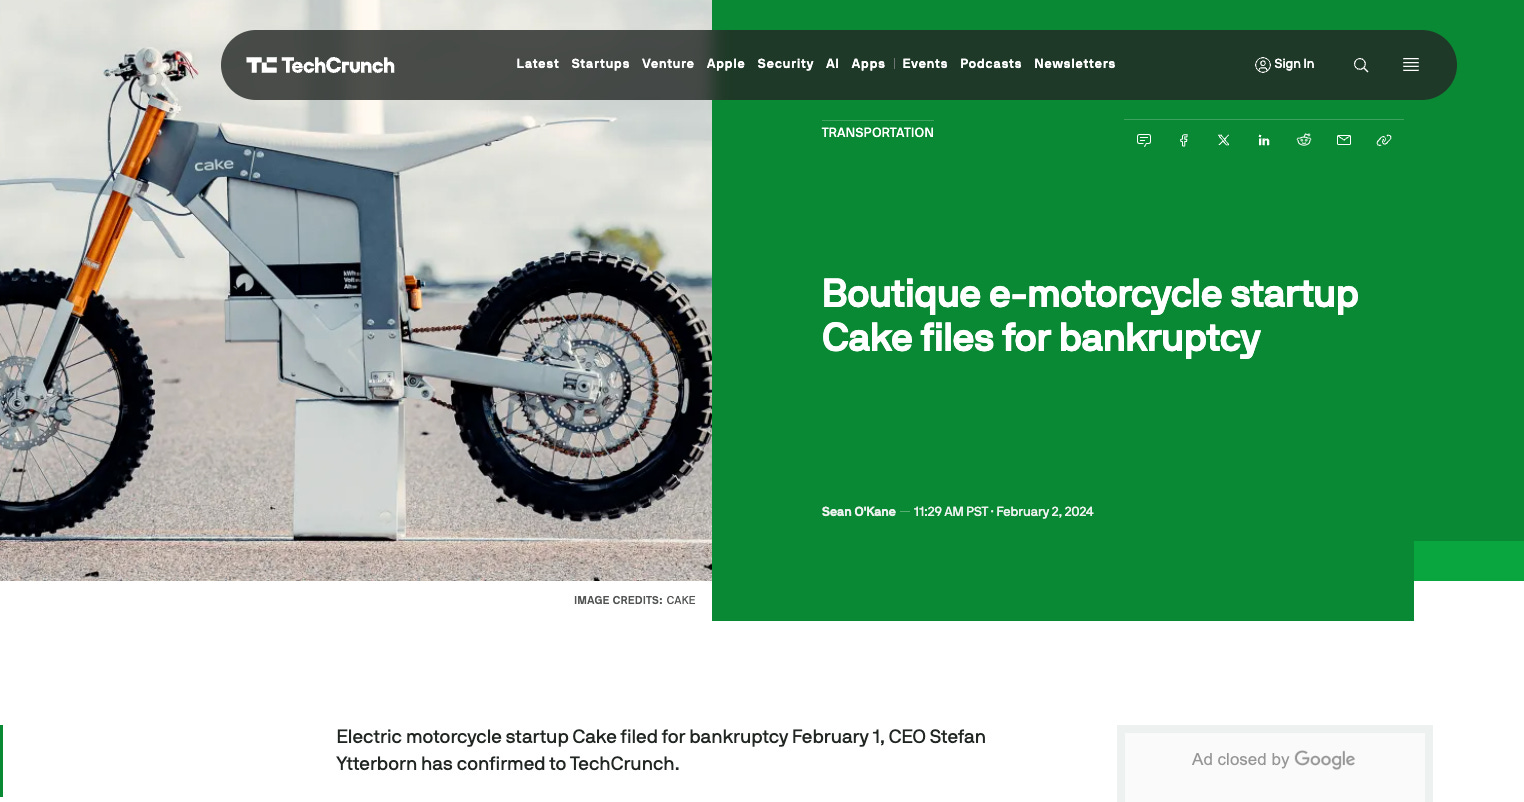Open the Startups section
Screen dimensions: 1524x802
coord(600,64)
